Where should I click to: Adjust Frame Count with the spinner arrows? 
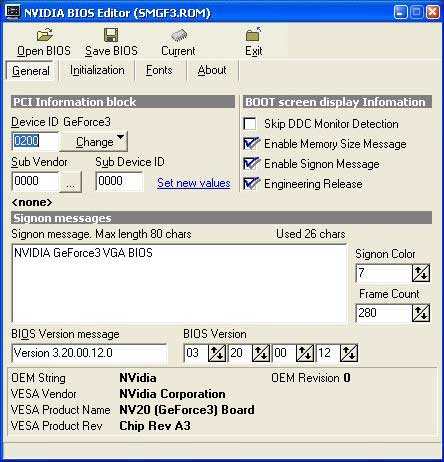(x=421, y=313)
